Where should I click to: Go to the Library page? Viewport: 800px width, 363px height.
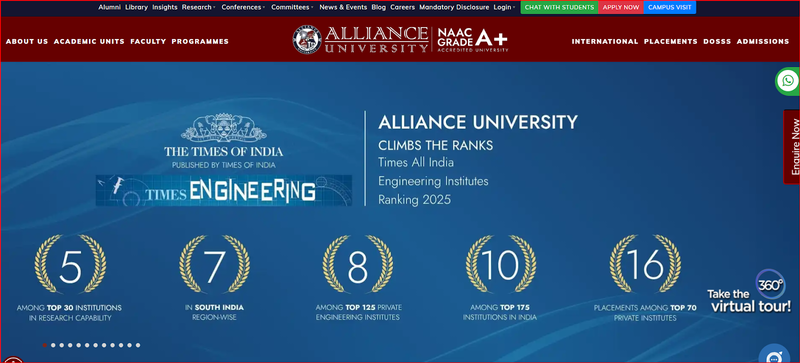point(136,7)
